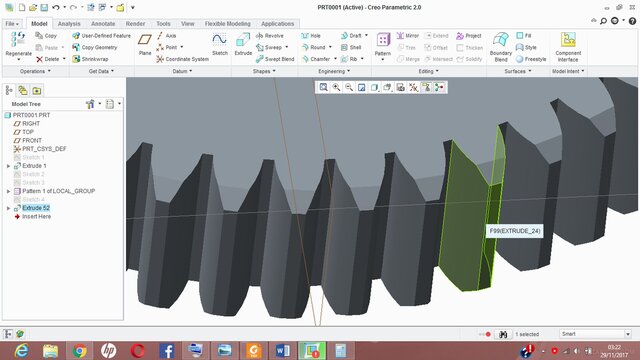Switch to the Flexible Modeling tab
This screenshot has height=360, width=640.
point(227,24)
